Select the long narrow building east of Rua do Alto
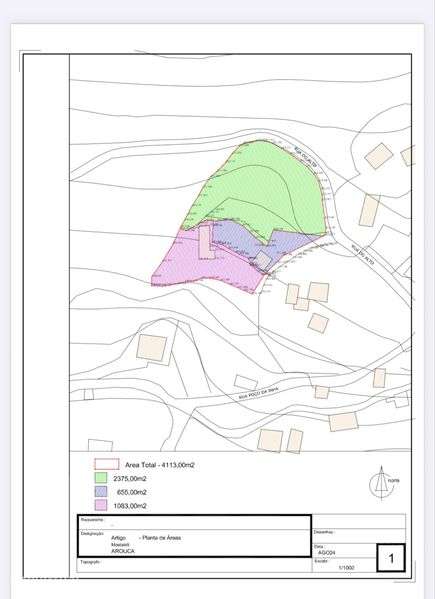 (x=369, y=210)
